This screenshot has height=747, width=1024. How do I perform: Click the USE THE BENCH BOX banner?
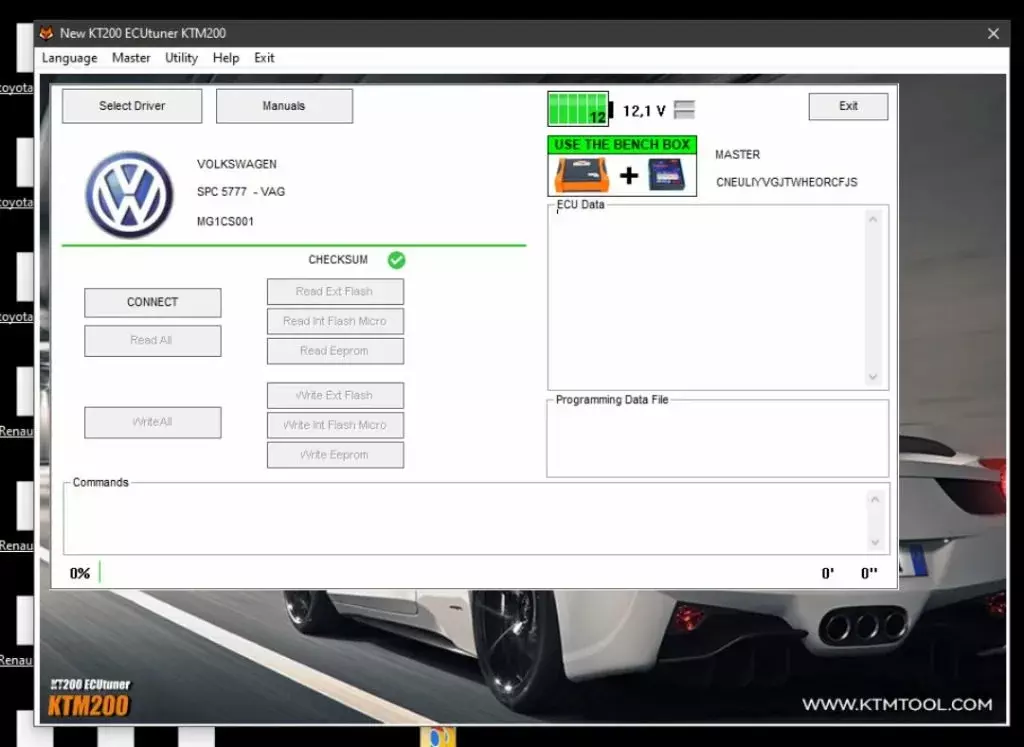tap(622, 145)
